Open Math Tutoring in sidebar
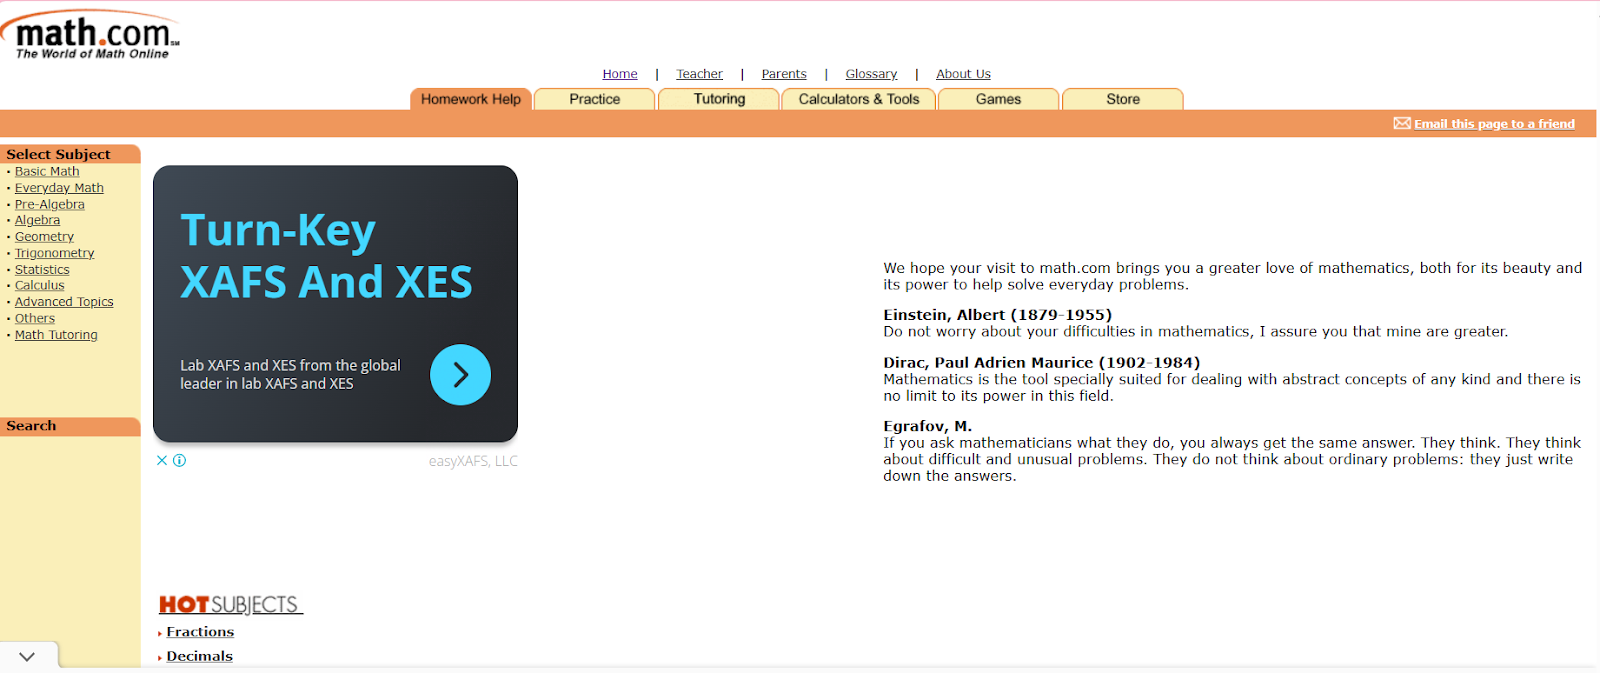 coord(56,335)
